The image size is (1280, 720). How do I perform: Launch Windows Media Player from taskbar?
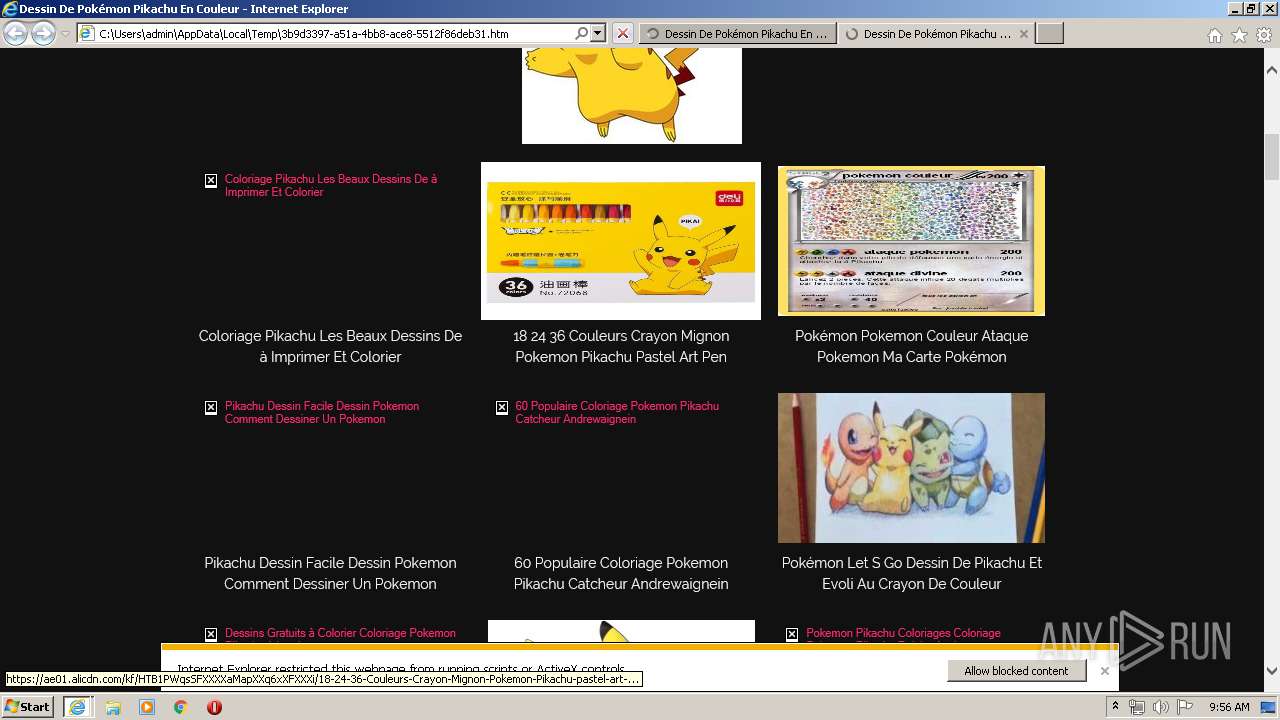[147, 707]
